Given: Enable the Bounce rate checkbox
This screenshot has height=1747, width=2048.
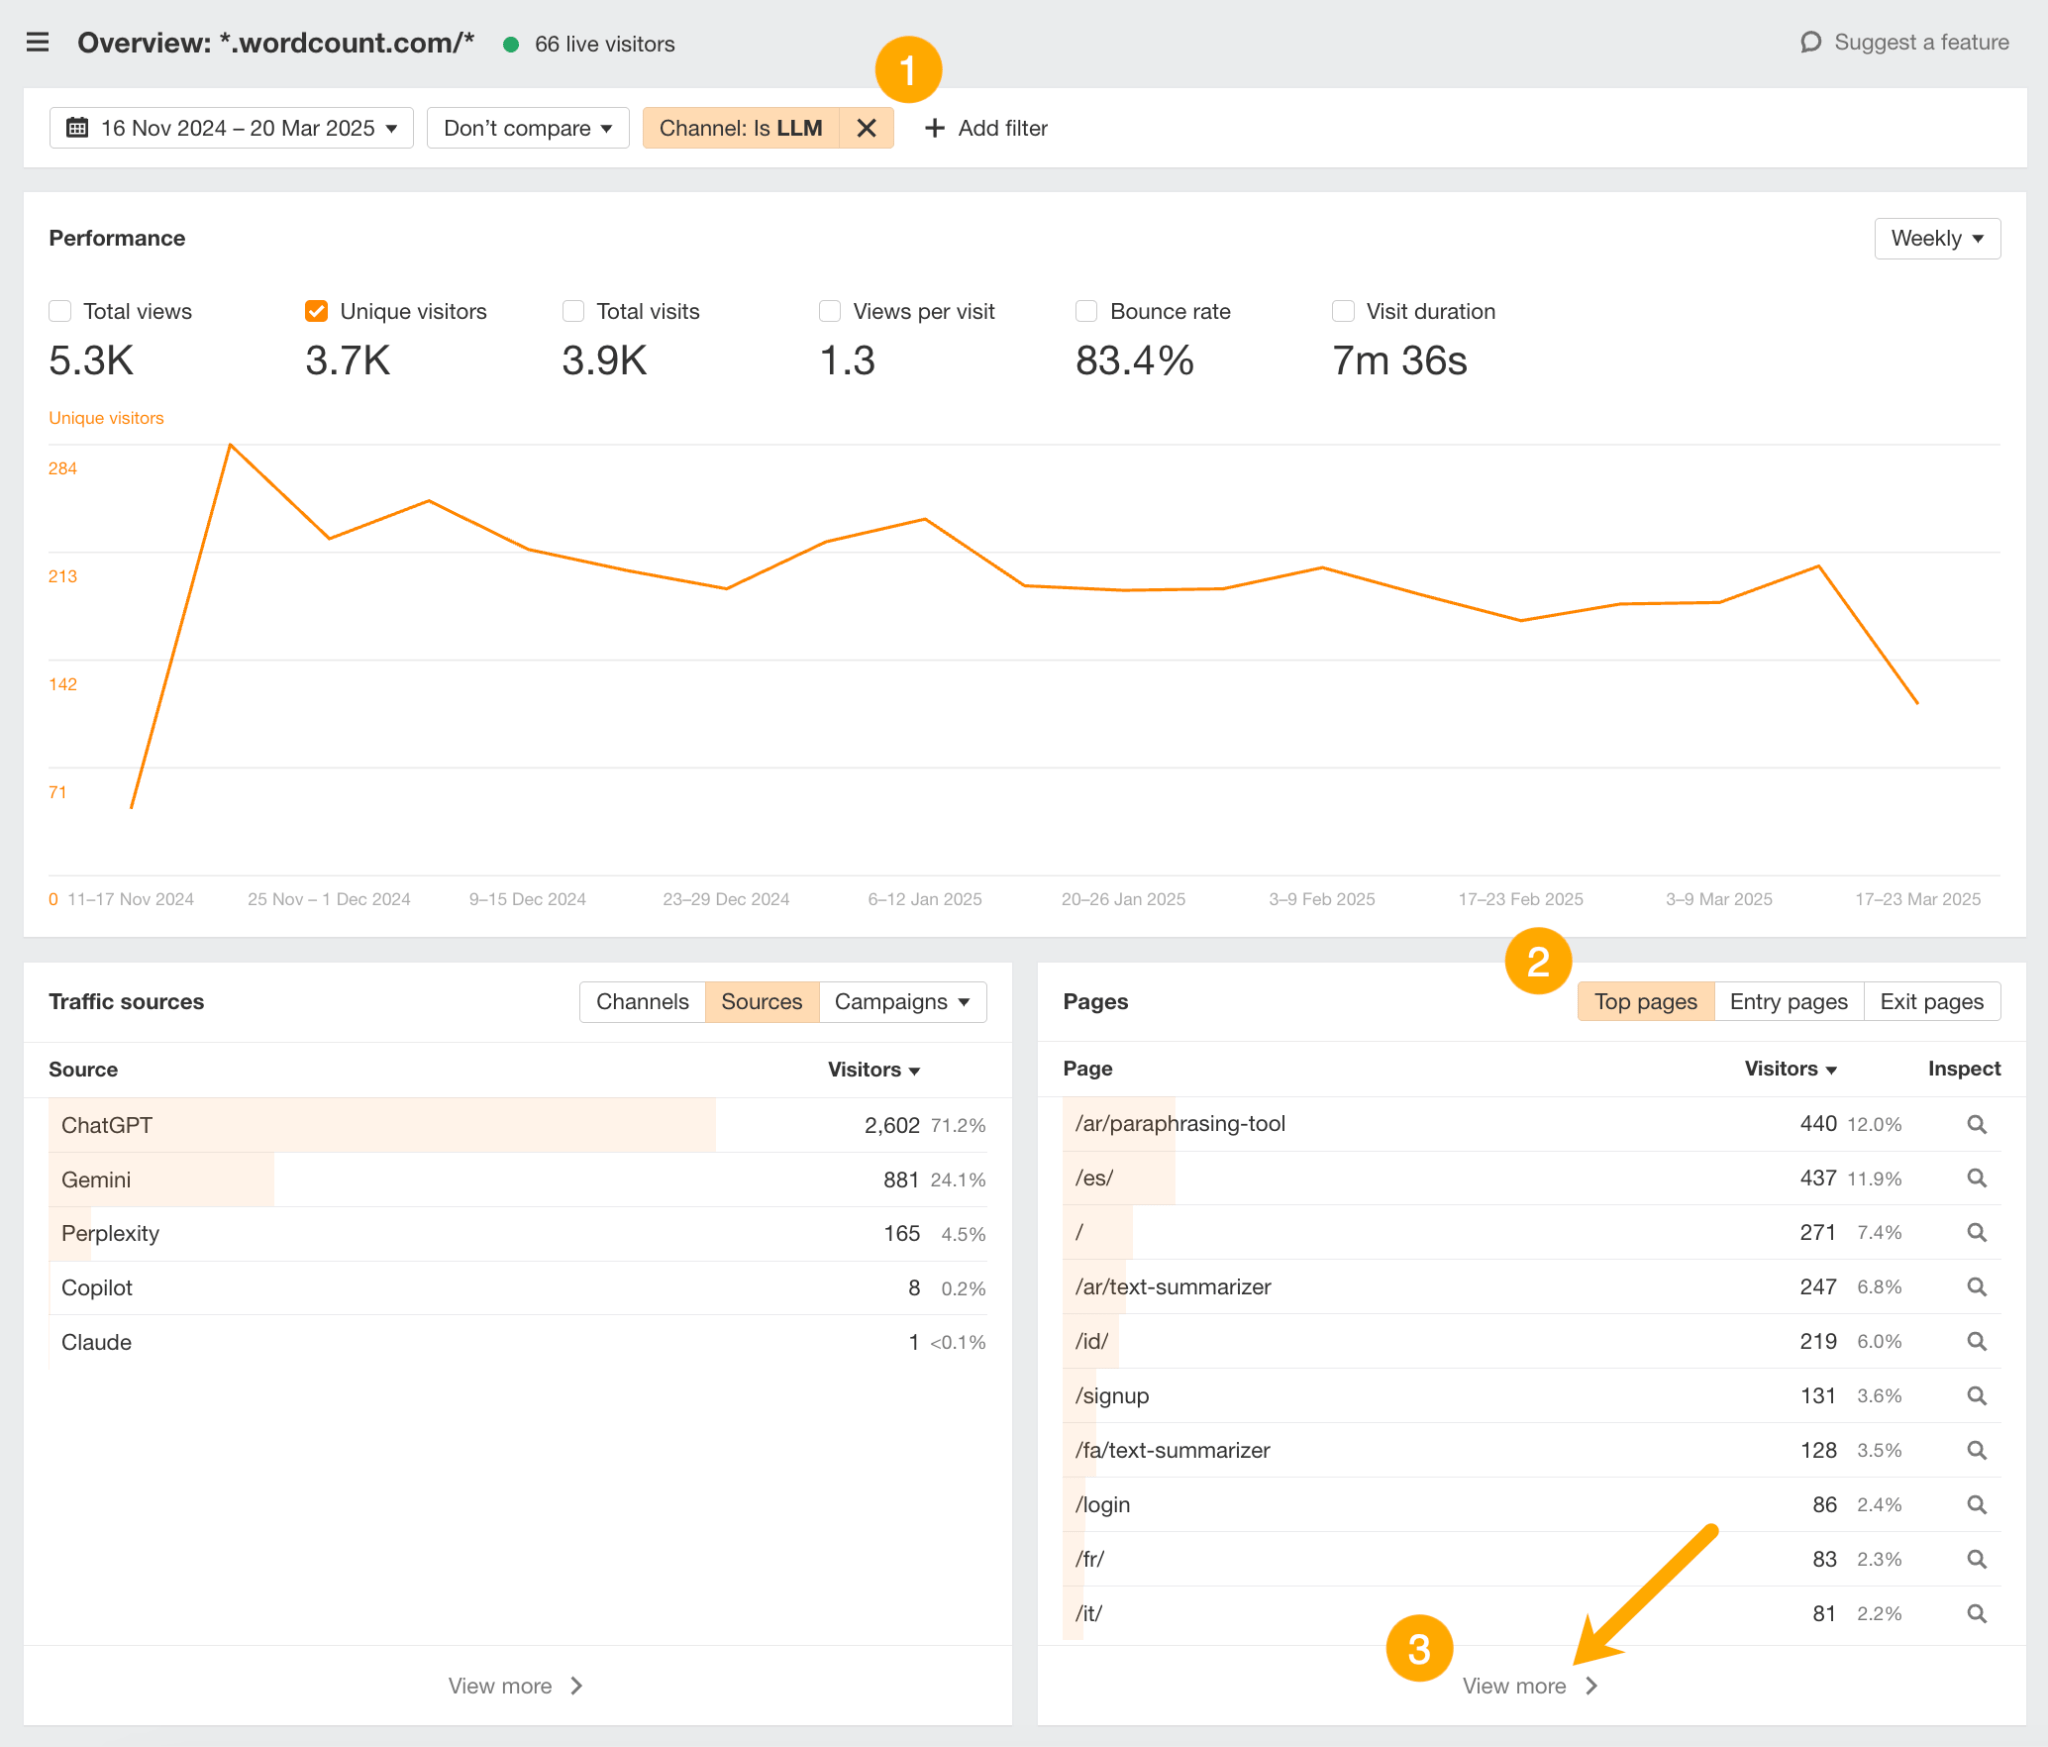Looking at the screenshot, I should tap(1086, 311).
